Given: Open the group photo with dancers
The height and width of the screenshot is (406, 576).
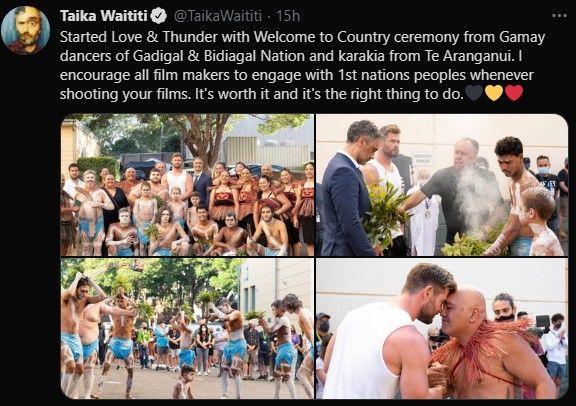Looking at the screenshot, I should click(187, 185).
